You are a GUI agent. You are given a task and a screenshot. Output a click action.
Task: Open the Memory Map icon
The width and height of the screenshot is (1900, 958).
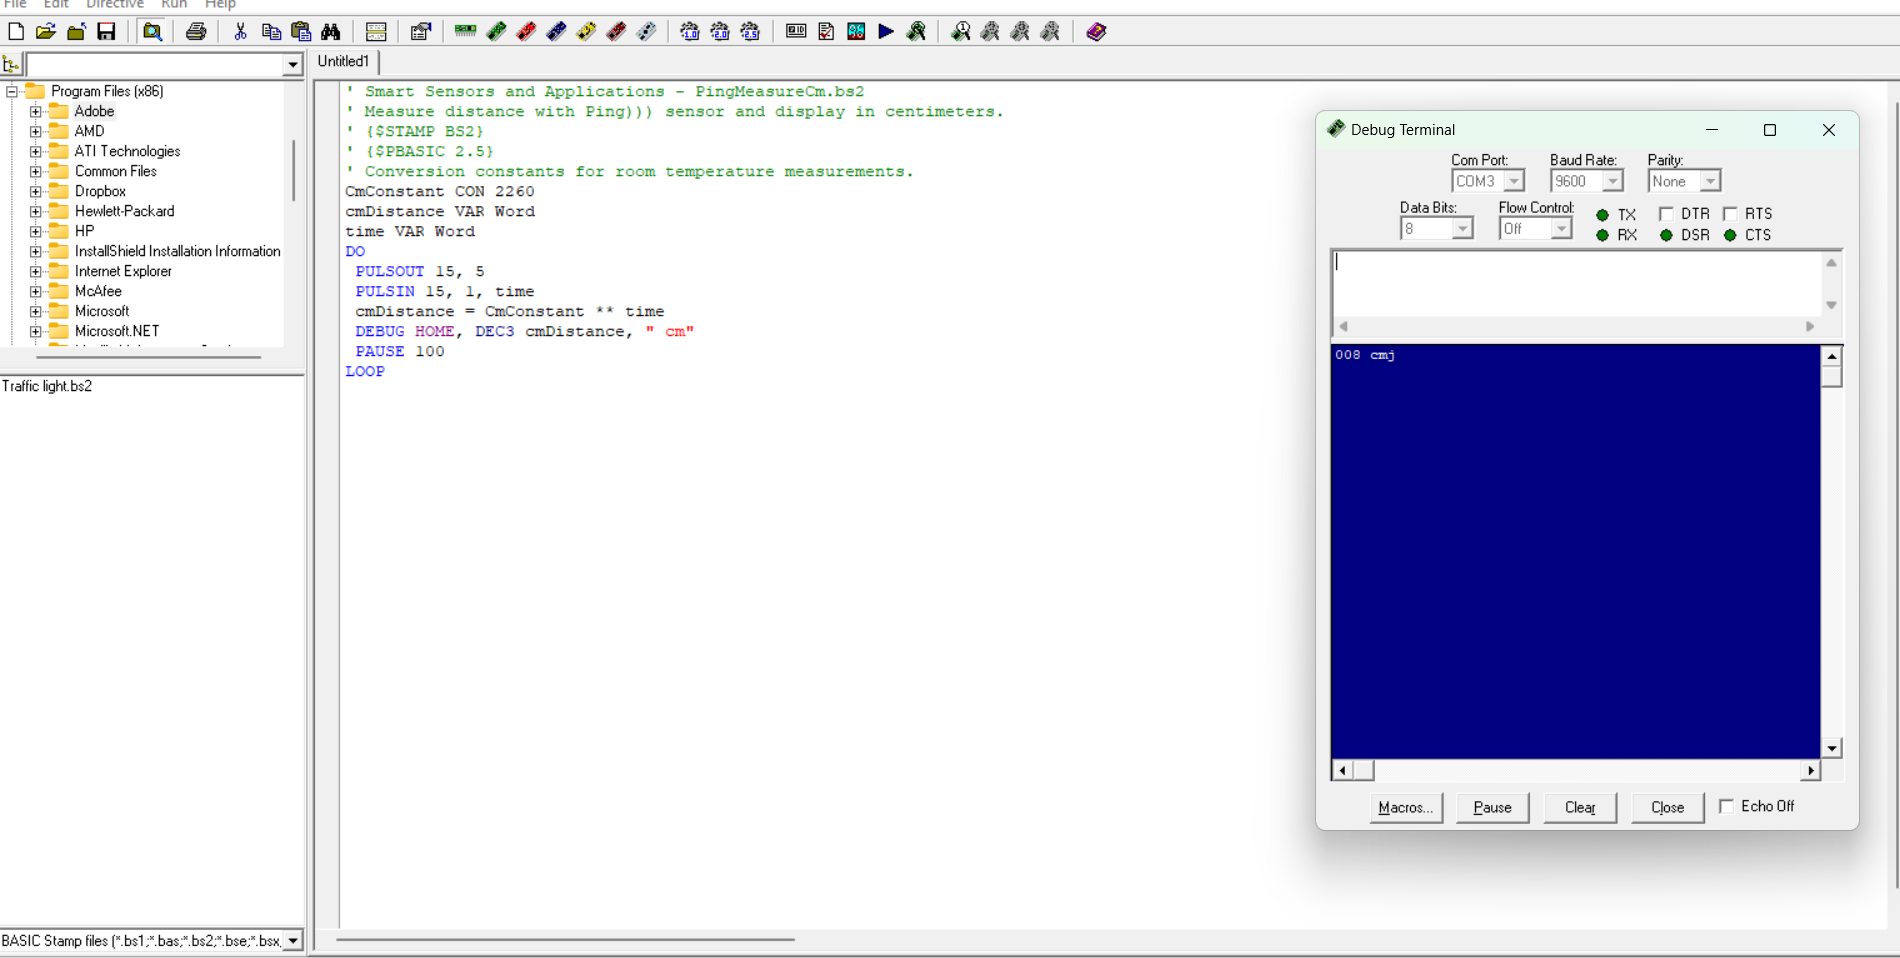[x=856, y=32]
